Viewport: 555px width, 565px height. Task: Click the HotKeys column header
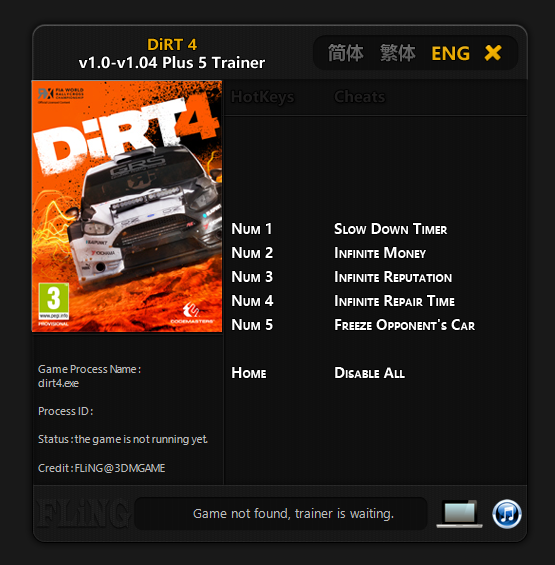[262, 97]
